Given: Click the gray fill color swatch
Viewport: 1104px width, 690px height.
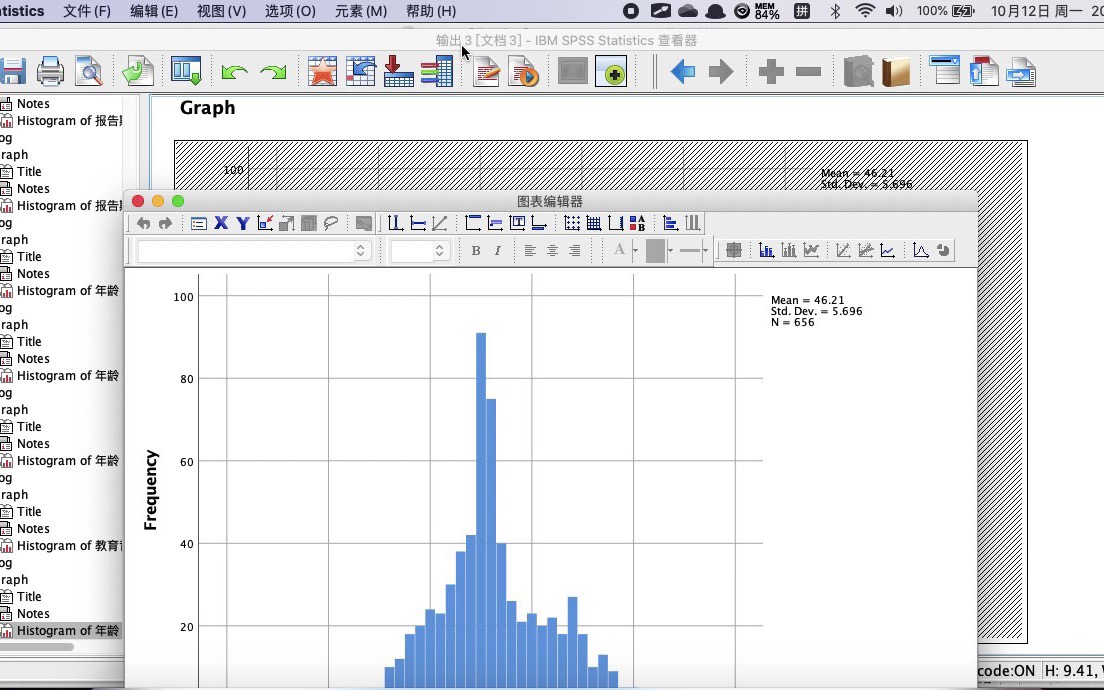Looking at the screenshot, I should click(656, 251).
